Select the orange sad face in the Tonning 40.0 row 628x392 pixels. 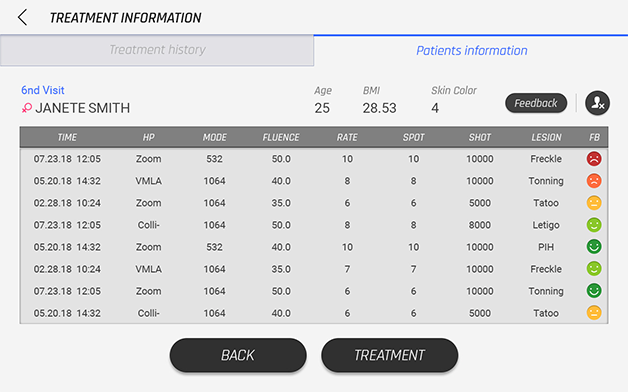tap(594, 181)
